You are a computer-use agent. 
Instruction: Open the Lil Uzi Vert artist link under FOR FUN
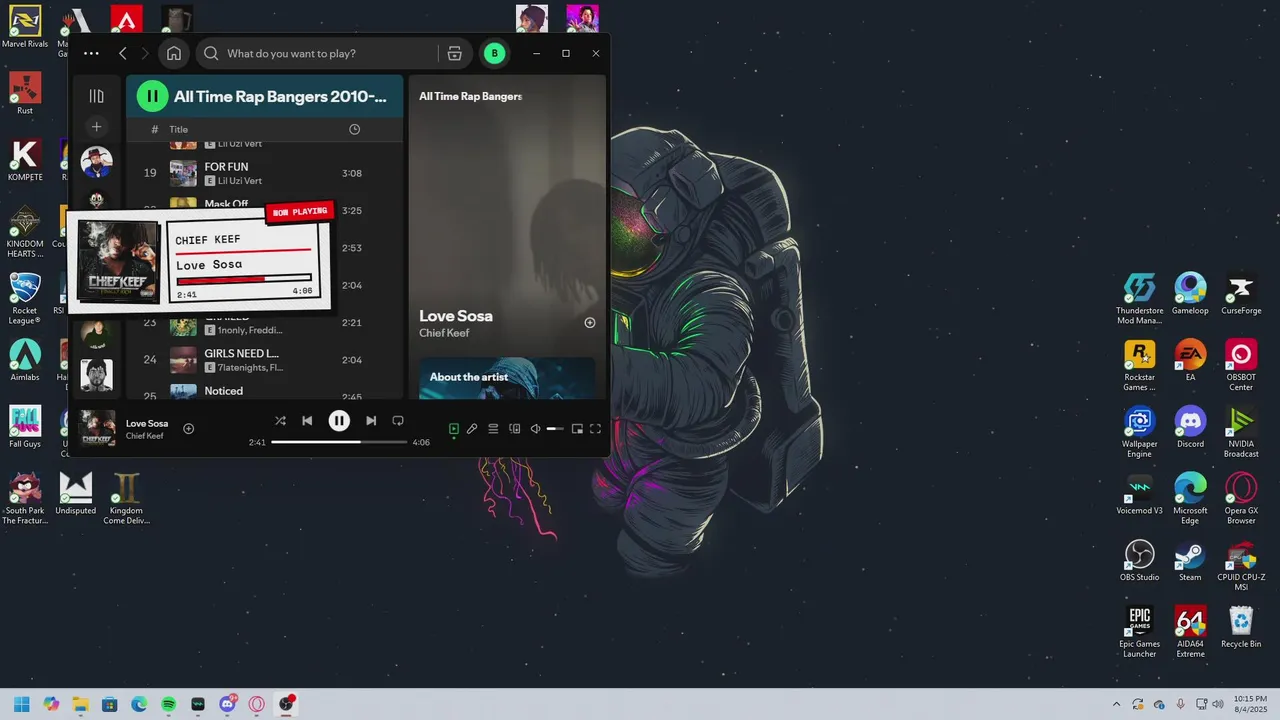point(239,181)
